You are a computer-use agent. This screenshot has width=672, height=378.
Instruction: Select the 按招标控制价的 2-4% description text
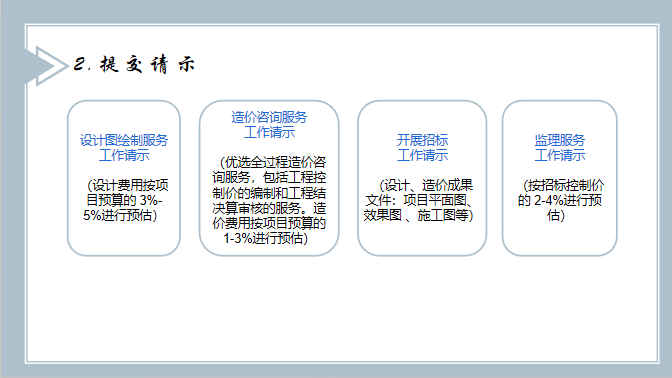[x=560, y=200]
